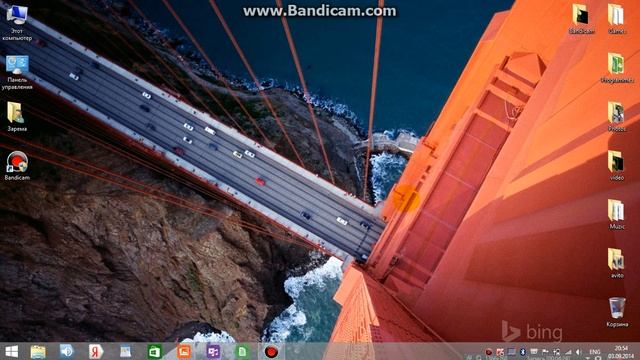Select the 'Зарема' user folder icon

(x=17, y=116)
